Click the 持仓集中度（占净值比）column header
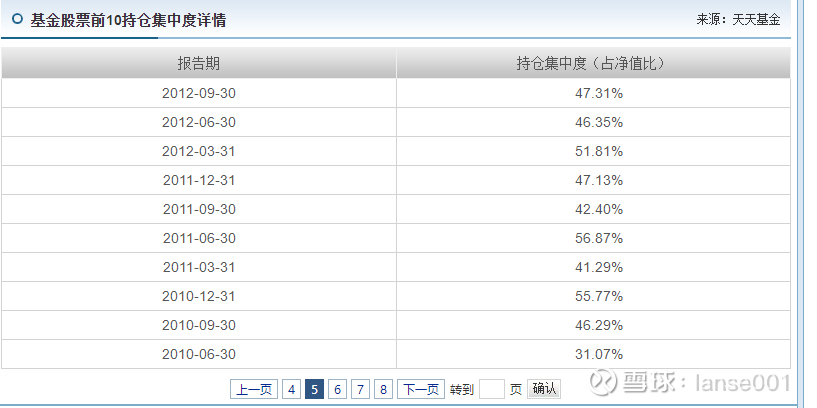 (x=592, y=63)
